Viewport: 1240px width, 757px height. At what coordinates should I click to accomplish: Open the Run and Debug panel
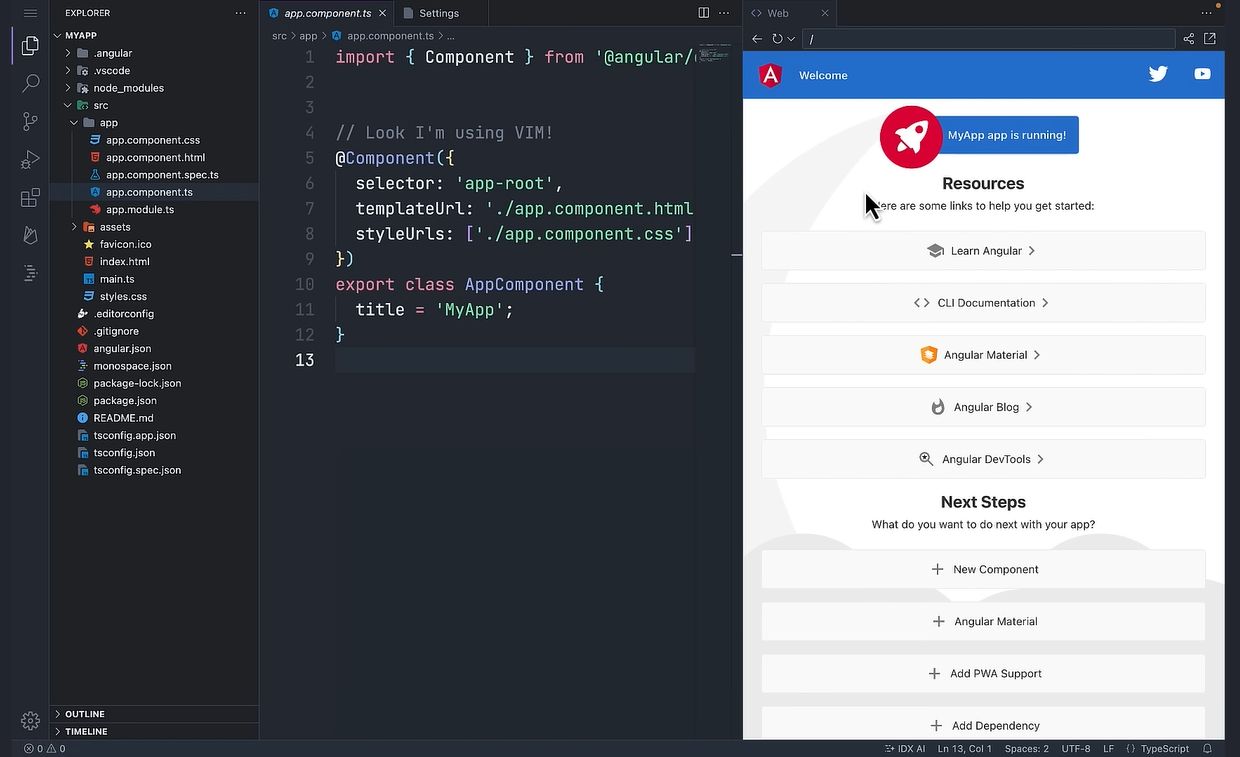[30, 158]
